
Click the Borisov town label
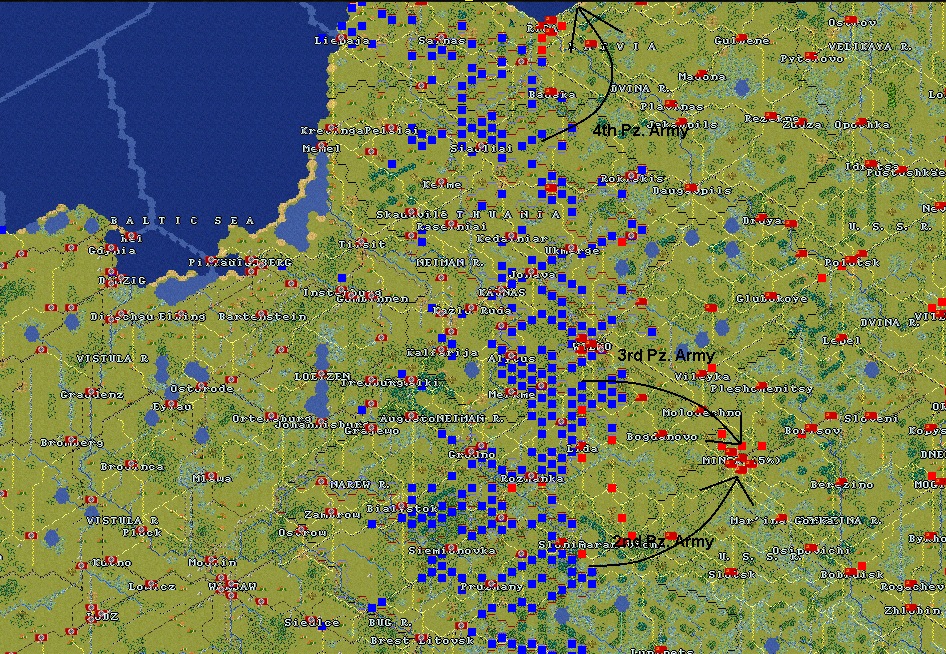click(x=813, y=430)
